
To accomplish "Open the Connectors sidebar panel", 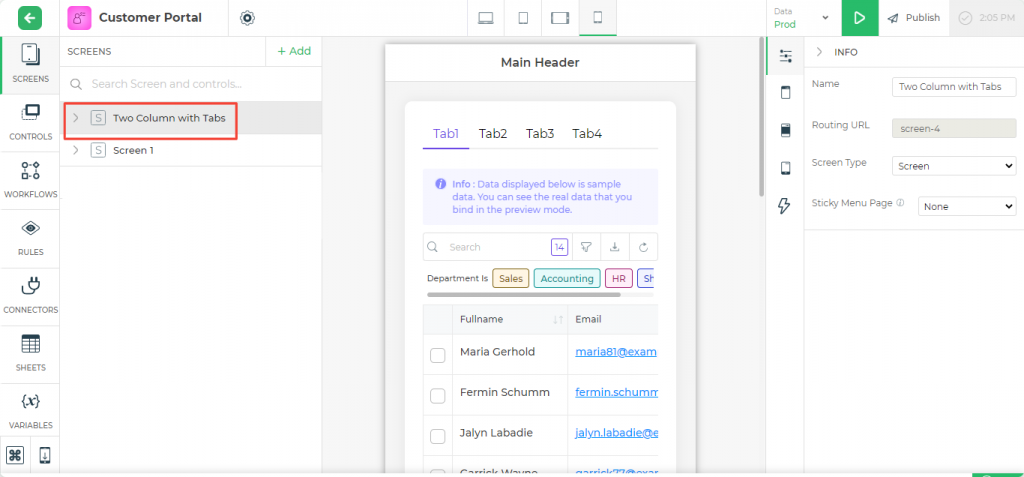I will coord(30,295).
